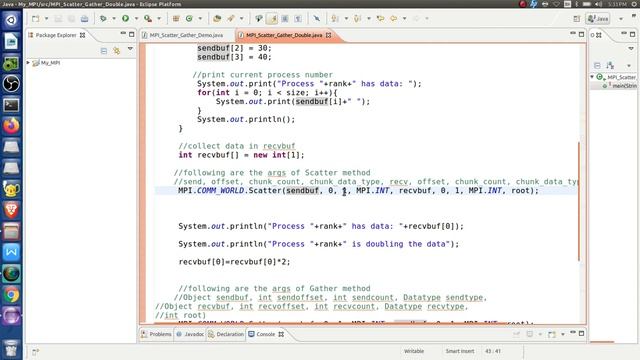
Task: Click the Previous Annotation icon
Action: (x=358, y=18)
